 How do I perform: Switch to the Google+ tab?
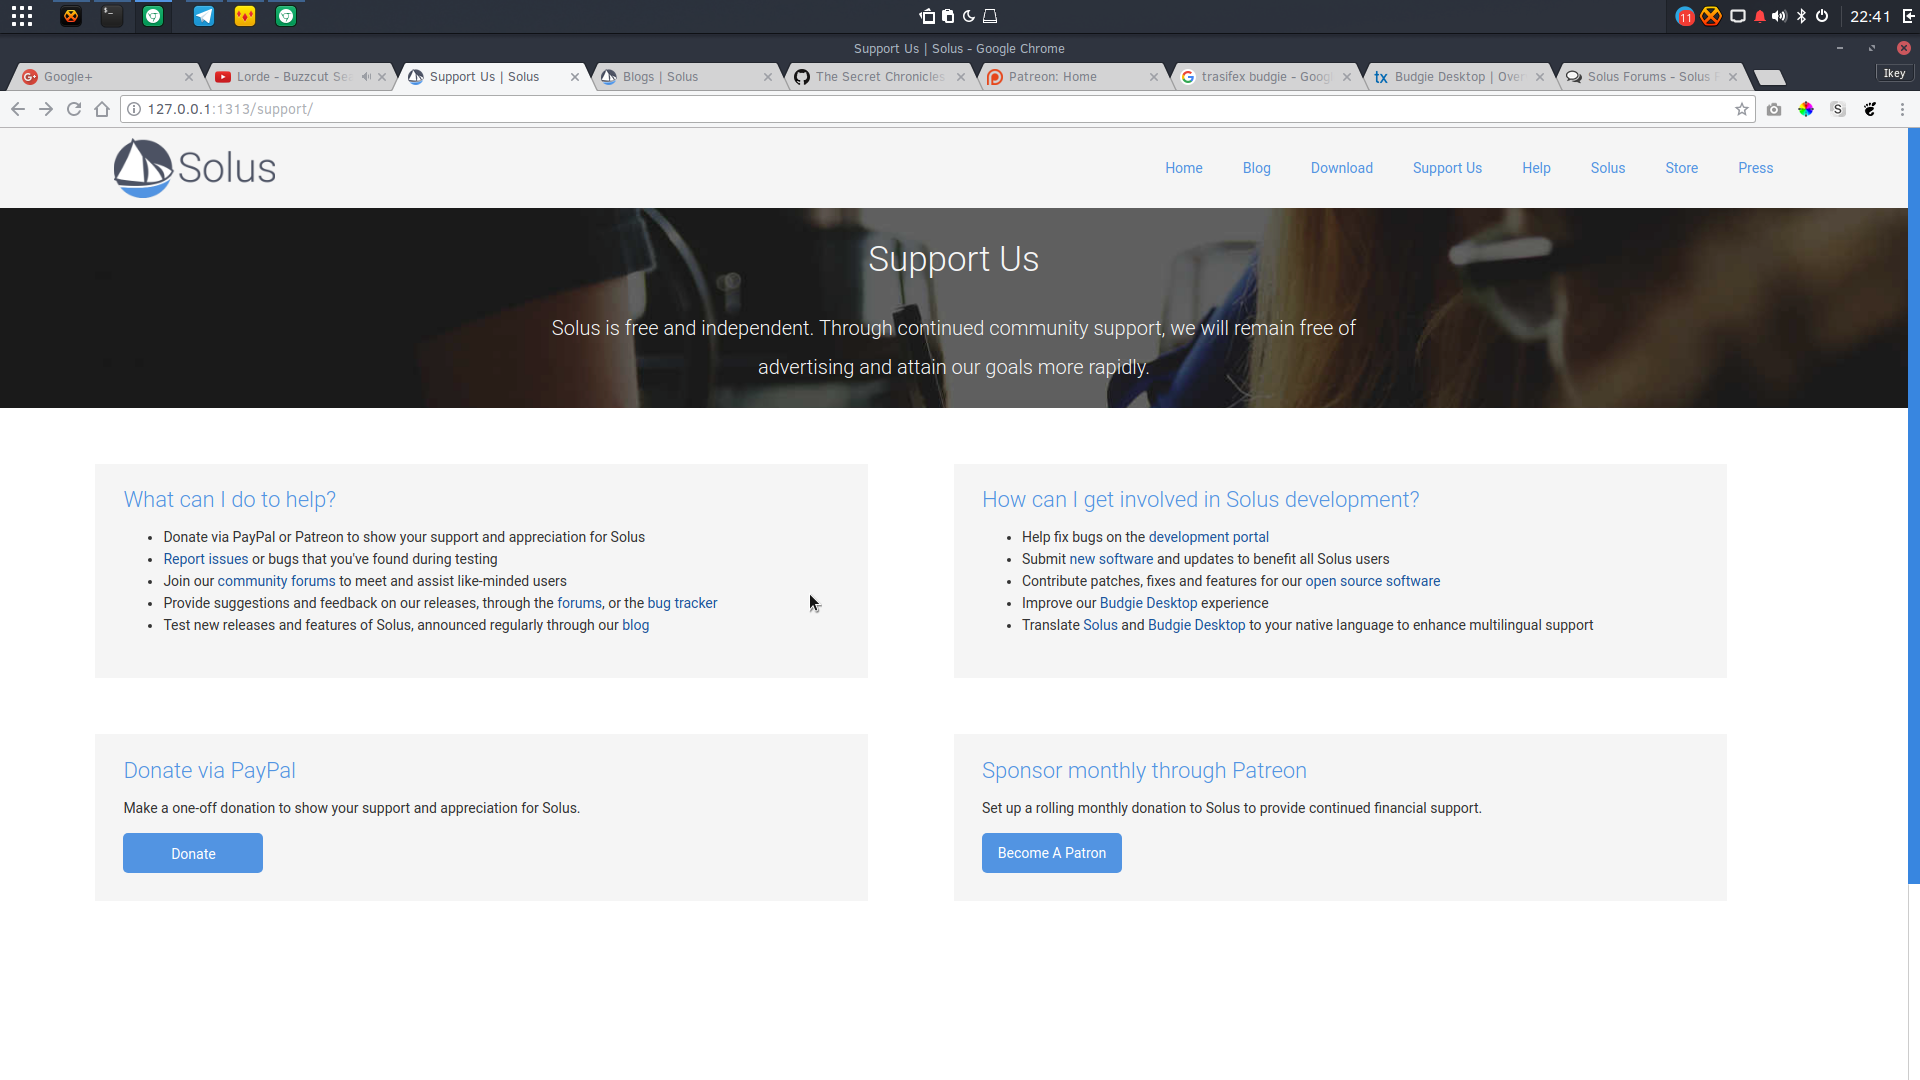(105, 77)
